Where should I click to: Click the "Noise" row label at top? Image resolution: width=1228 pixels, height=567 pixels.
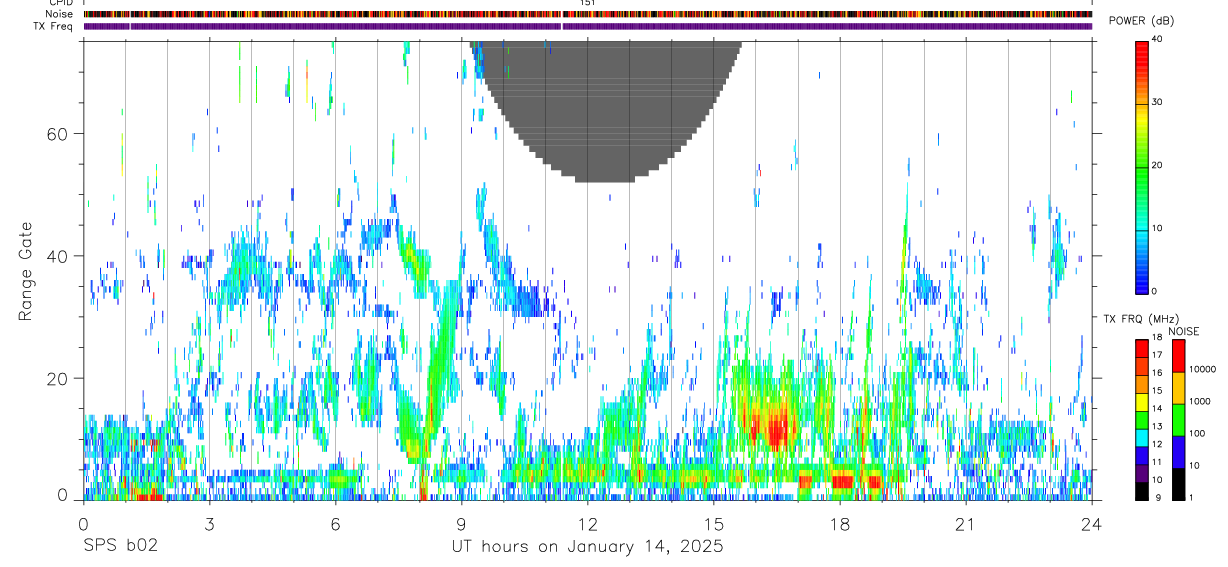[x=60, y=14]
